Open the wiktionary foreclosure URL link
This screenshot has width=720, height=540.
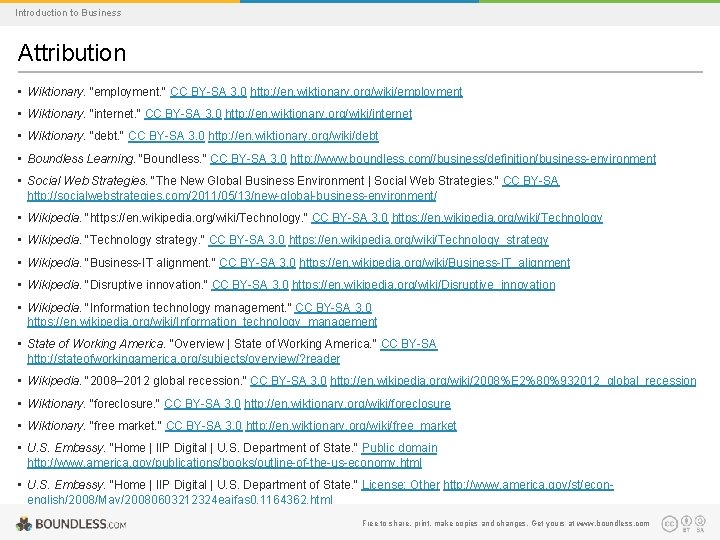pos(348,404)
